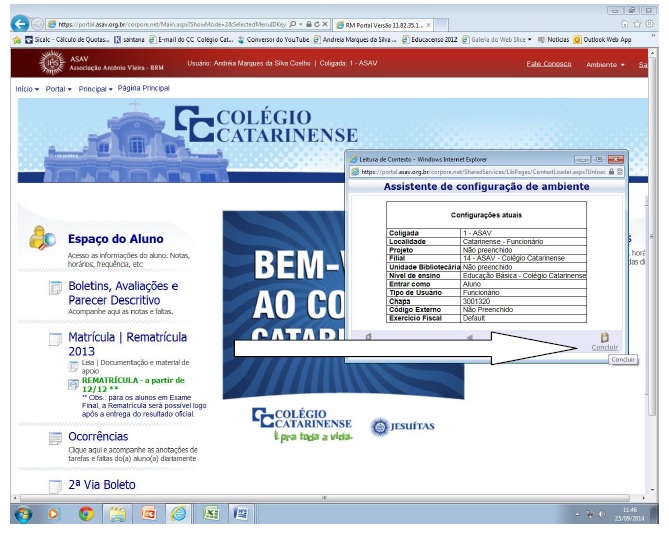The width and height of the screenshot is (669, 534).
Task: Click the Concluir link in popup
Action: [605, 347]
